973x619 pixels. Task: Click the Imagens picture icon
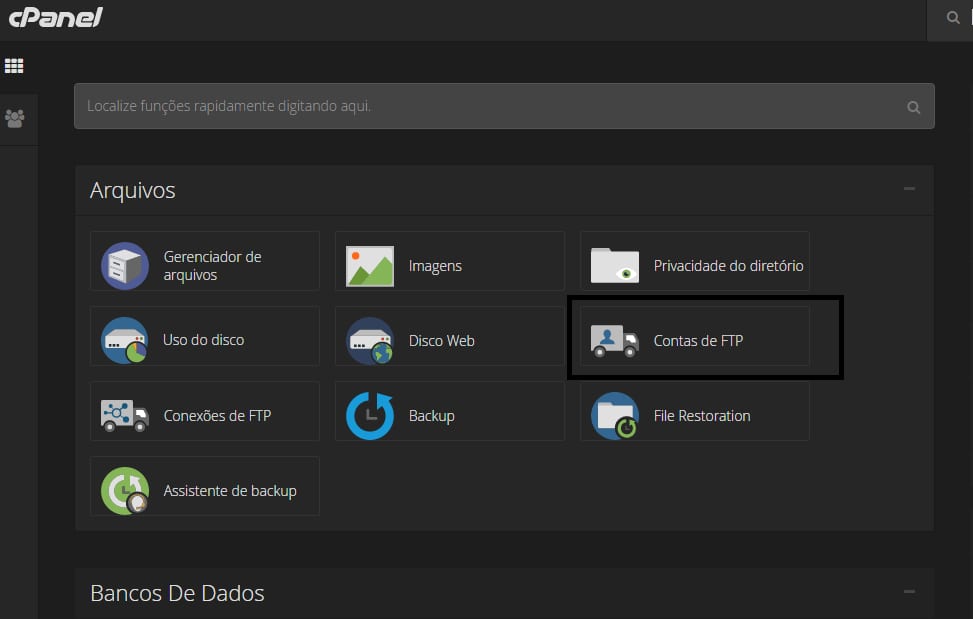[370, 266]
